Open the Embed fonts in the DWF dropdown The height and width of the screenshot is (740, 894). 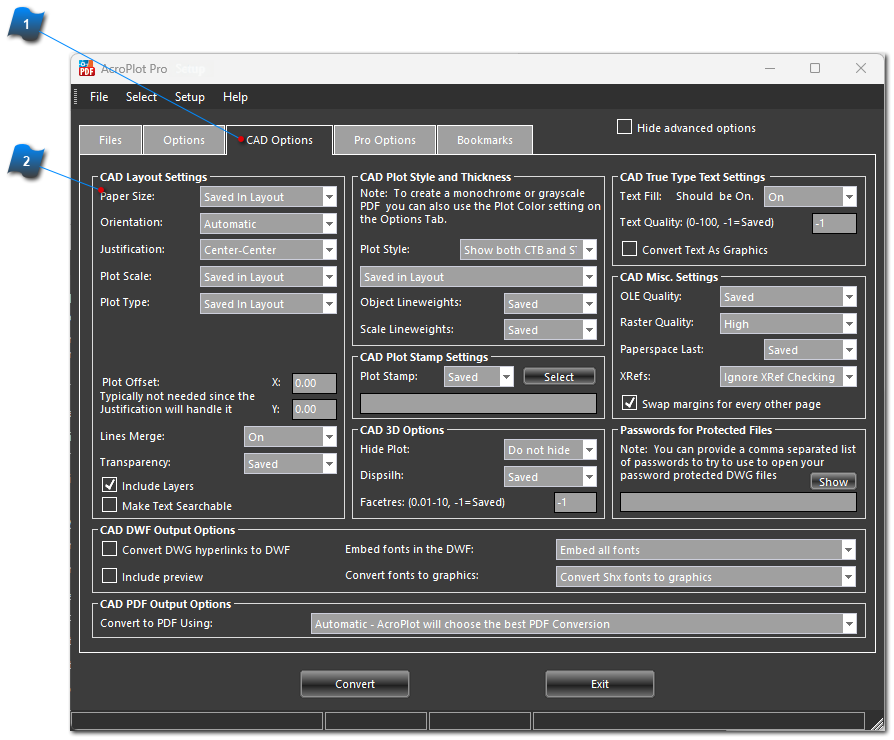pos(706,550)
